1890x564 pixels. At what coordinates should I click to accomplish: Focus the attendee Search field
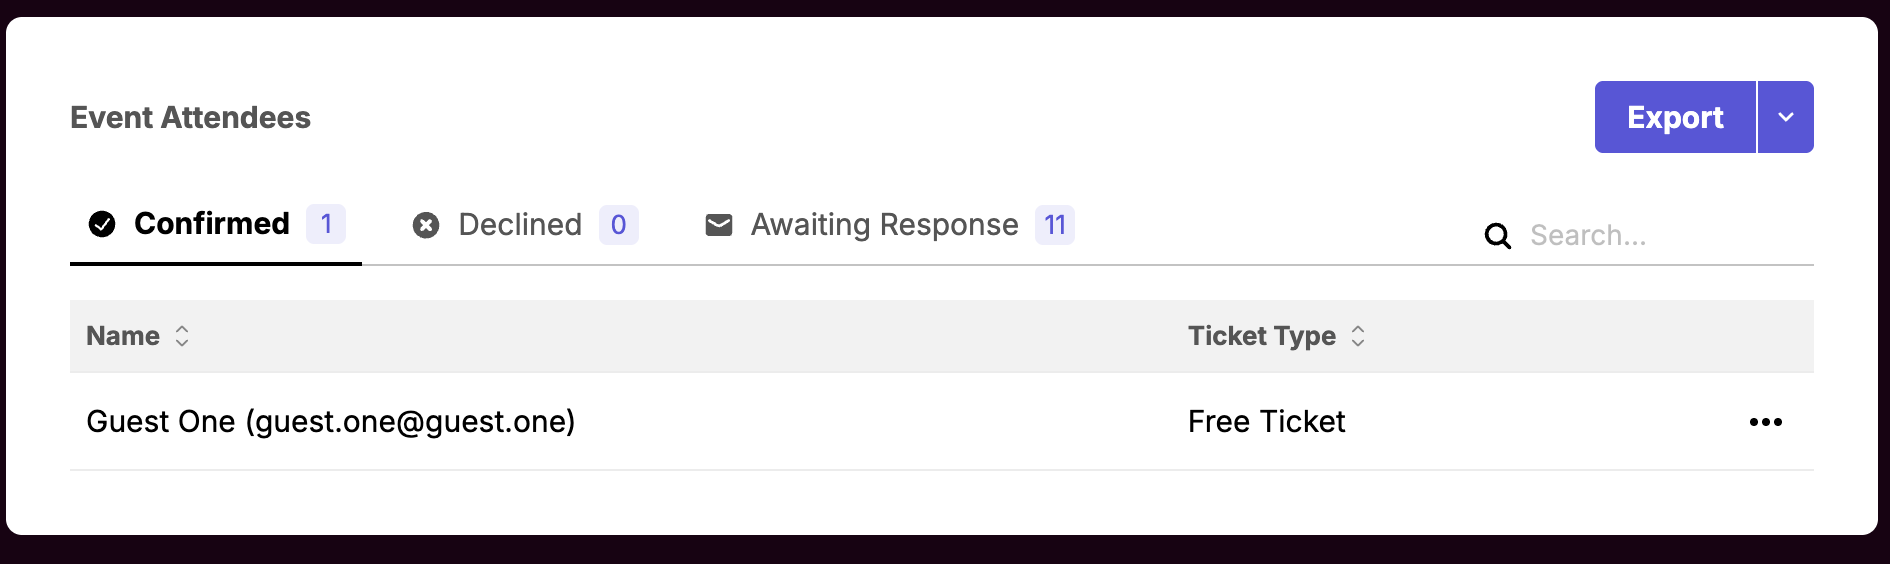(x=1660, y=236)
